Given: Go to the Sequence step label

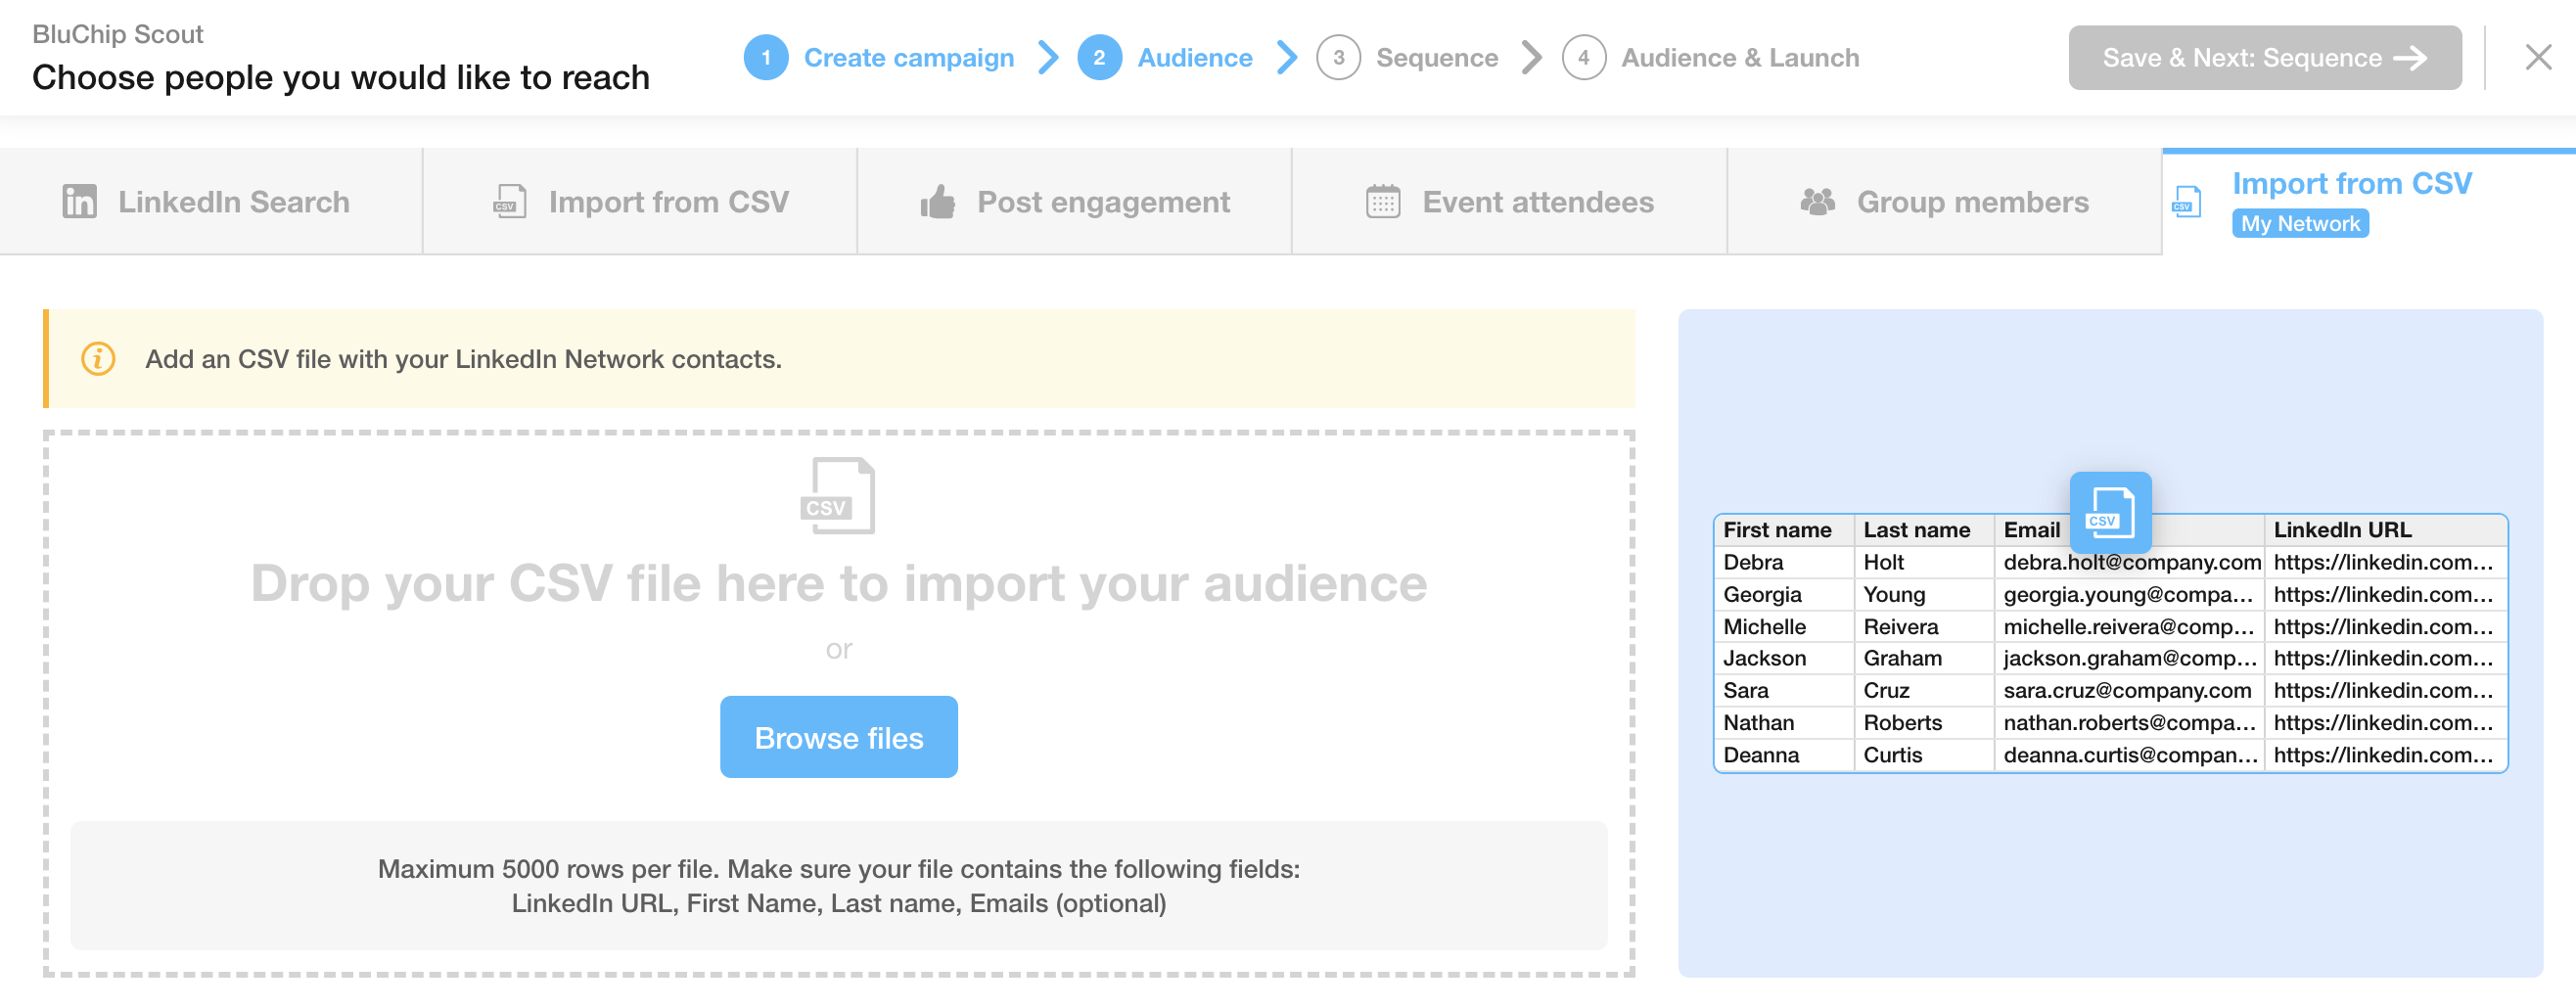Looking at the screenshot, I should pos(1437,58).
